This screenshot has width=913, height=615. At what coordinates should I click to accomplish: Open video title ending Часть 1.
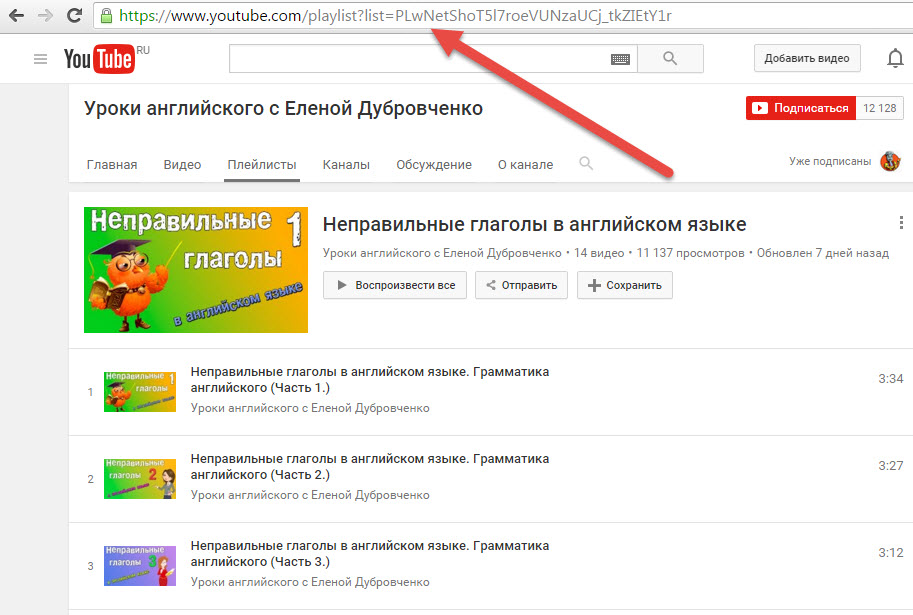pos(370,380)
